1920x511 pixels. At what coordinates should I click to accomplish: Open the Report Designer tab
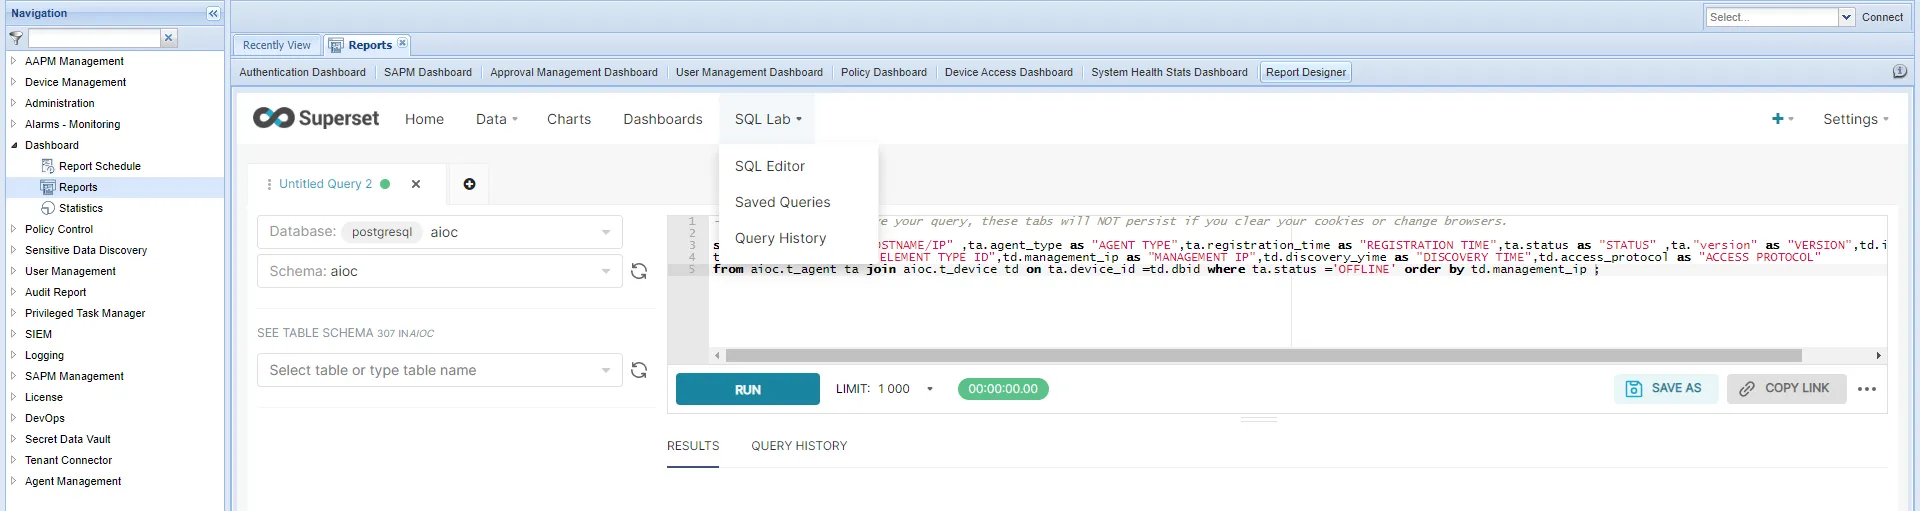[x=1306, y=72]
